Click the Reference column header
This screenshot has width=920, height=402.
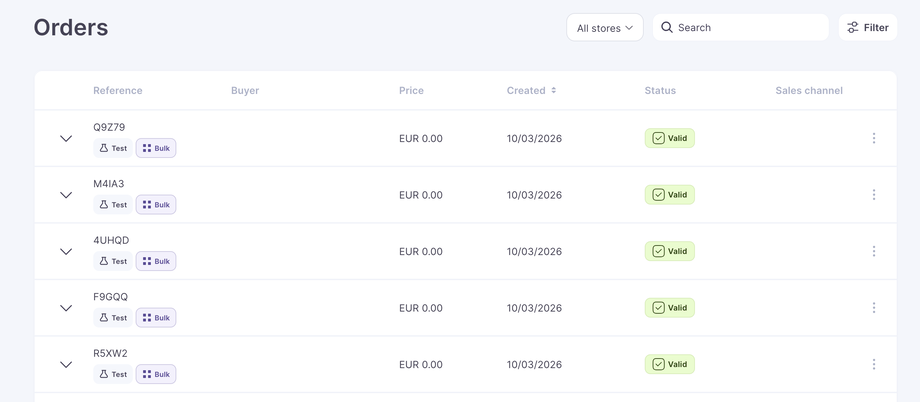[118, 90]
